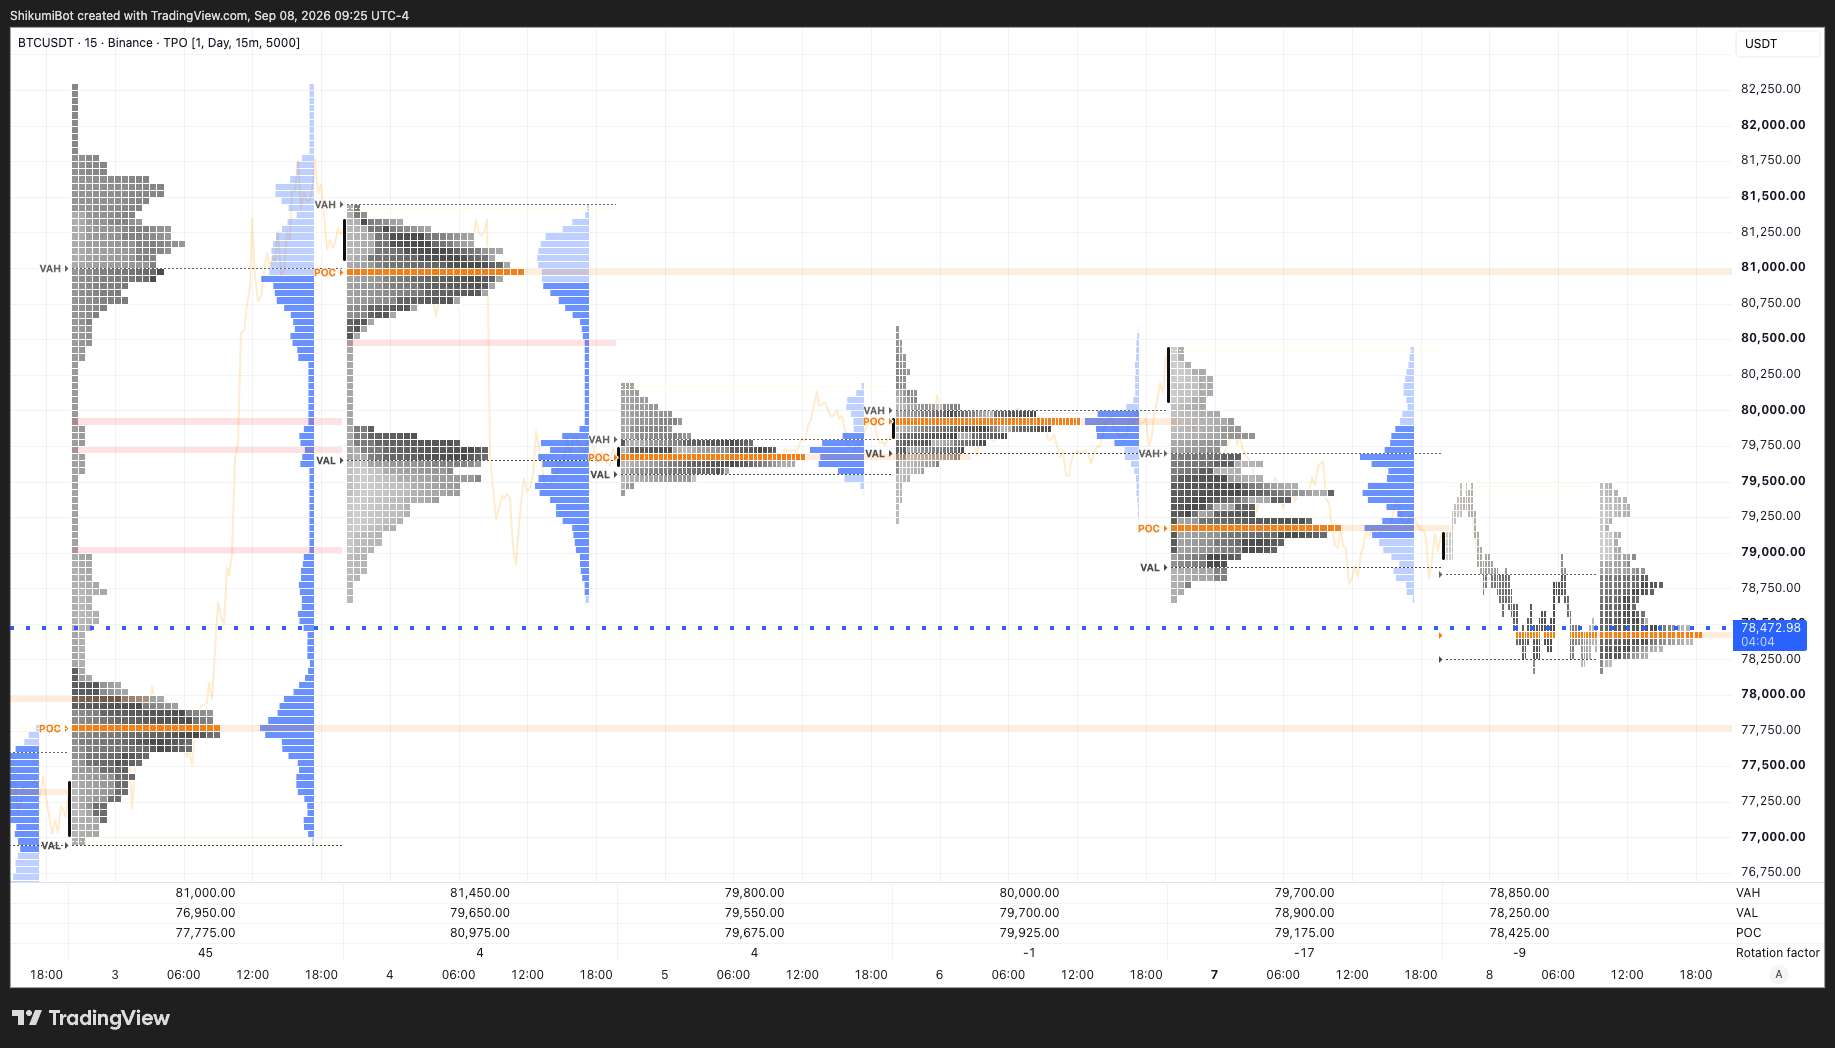Click the 81,450.00 VAH table value
1835x1048 pixels.
(x=480, y=893)
